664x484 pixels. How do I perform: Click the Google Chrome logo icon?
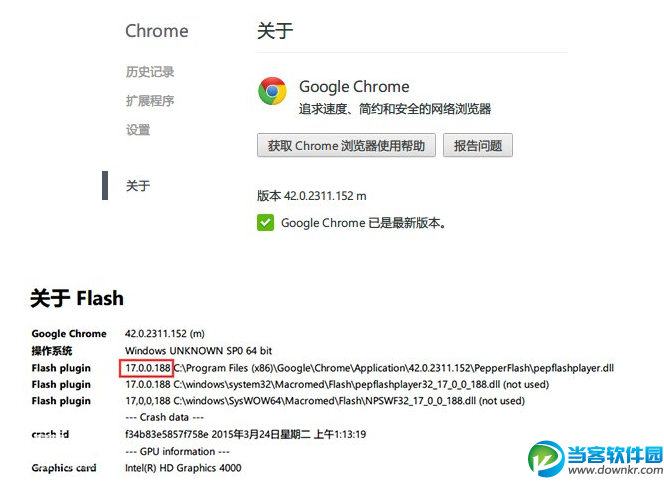[272, 91]
